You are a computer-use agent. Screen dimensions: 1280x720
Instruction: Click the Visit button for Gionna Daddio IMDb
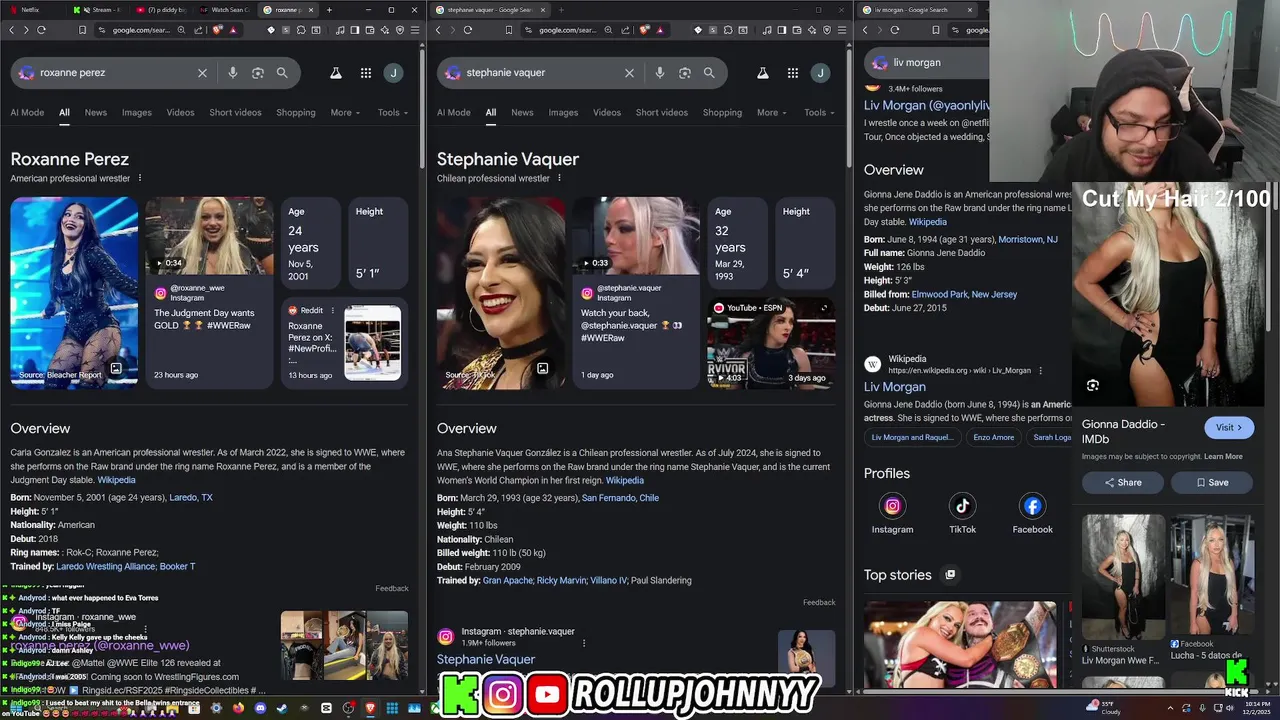(1229, 427)
